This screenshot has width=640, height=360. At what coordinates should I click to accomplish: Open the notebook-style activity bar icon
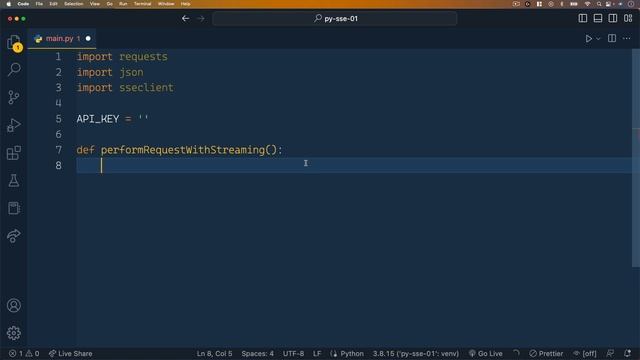coord(14,208)
